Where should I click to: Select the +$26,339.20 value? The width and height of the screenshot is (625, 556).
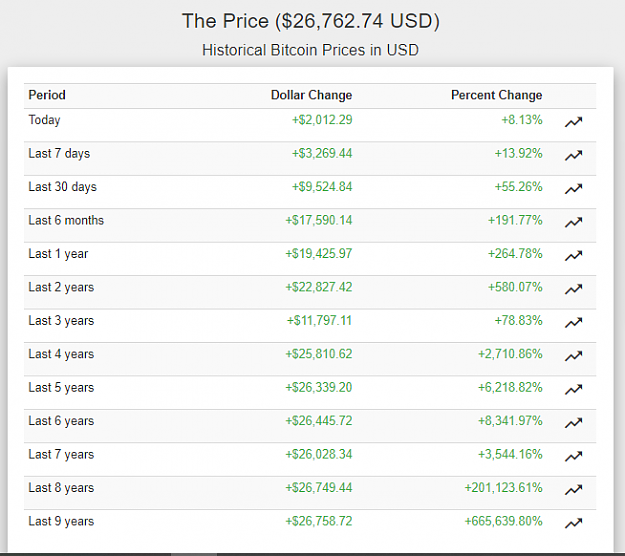(319, 388)
